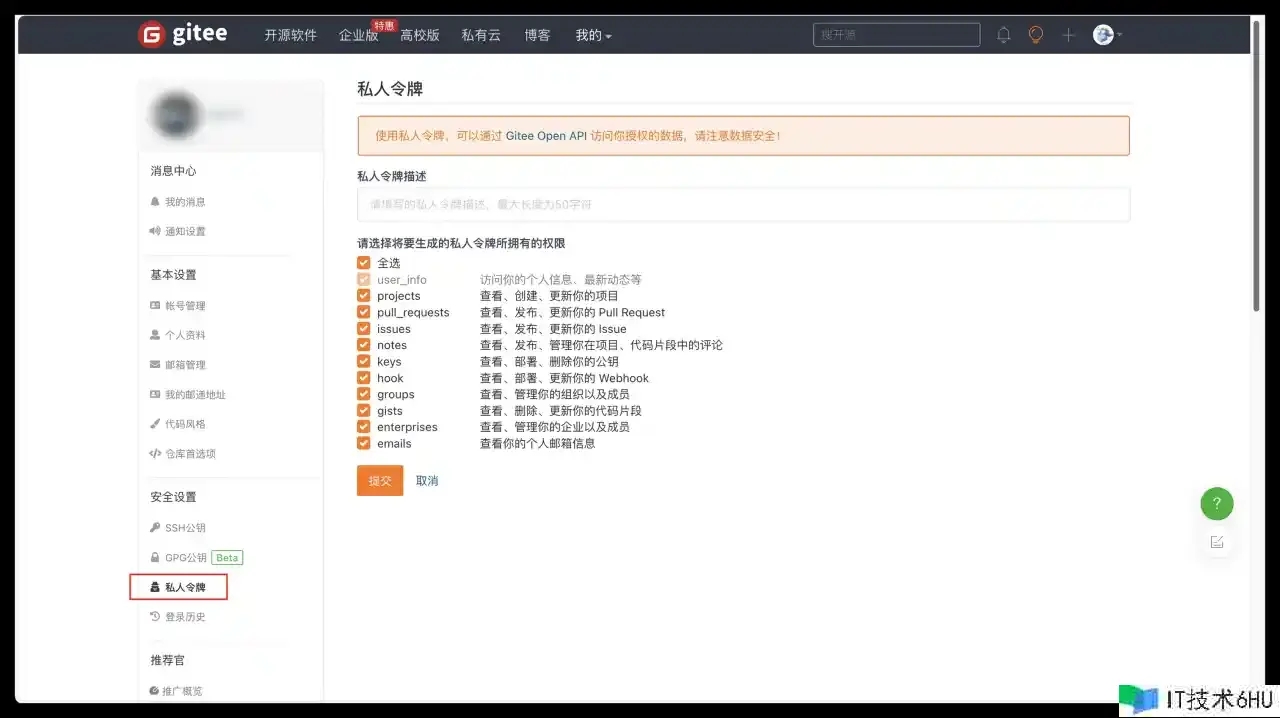Image resolution: width=1280 pixels, height=718 pixels.
Task: Click the lightbulb icon in header
Action: coord(1036,35)
